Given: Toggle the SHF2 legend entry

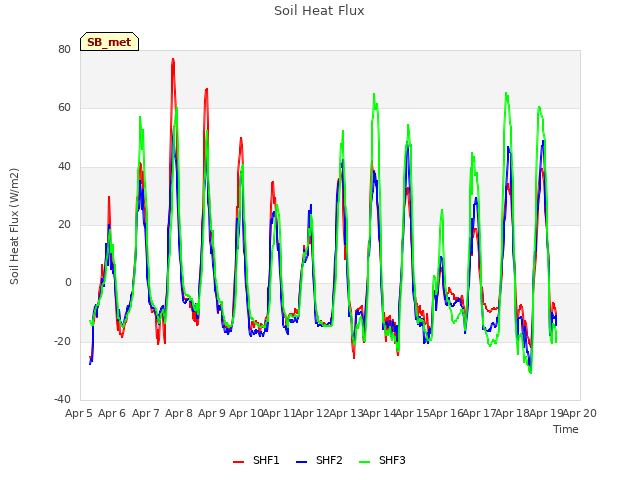Looking at the screenshot, I should [x=319, y=460].
